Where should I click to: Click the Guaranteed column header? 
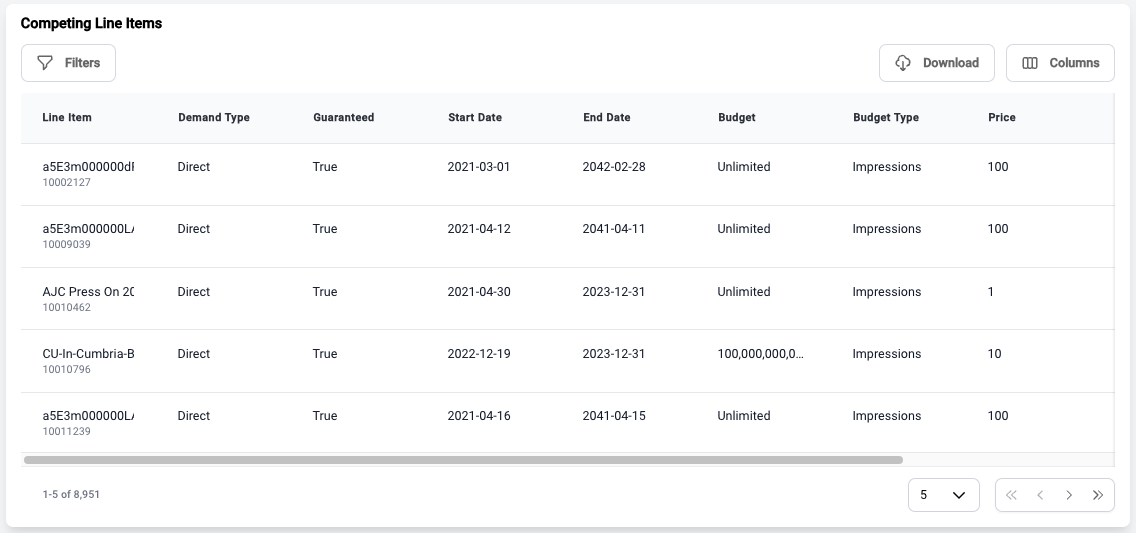click(x=343, y=118)
